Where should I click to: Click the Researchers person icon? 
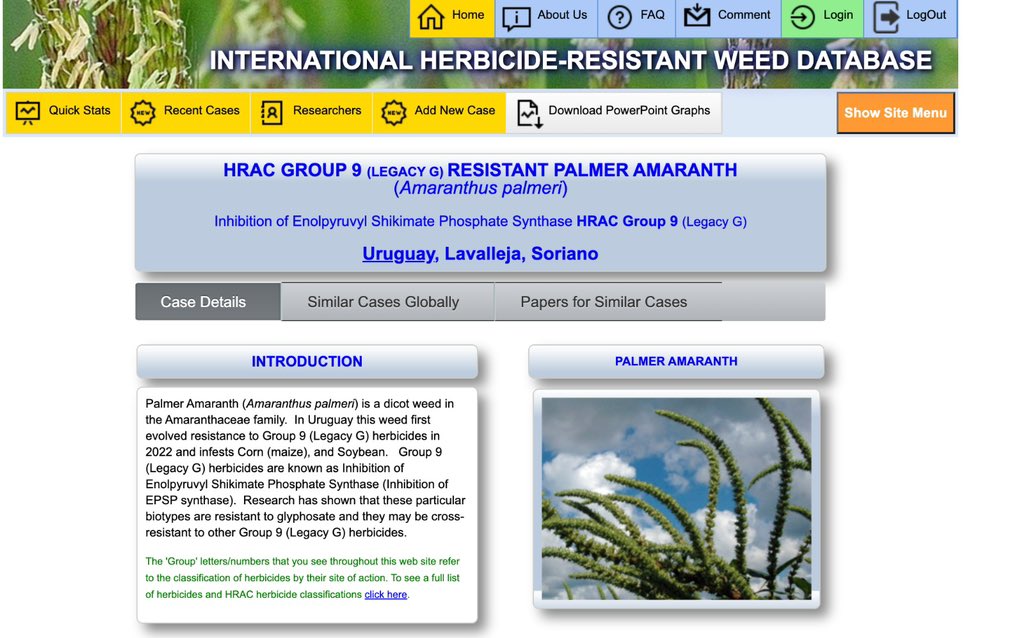point(272,113)
